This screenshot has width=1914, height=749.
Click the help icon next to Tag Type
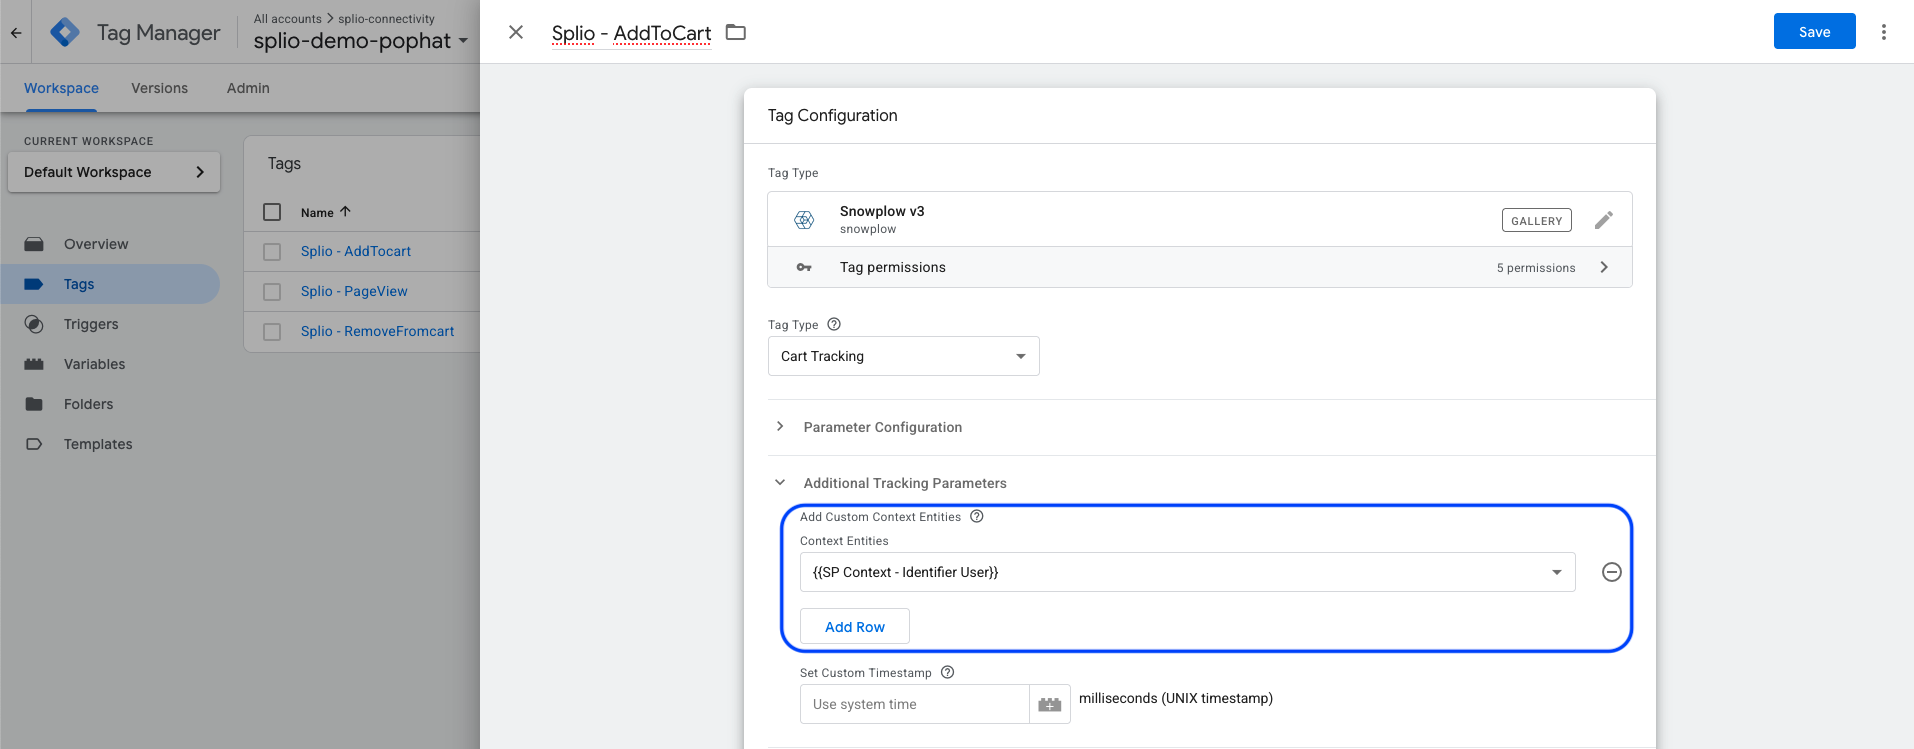[x=834, y=324]
